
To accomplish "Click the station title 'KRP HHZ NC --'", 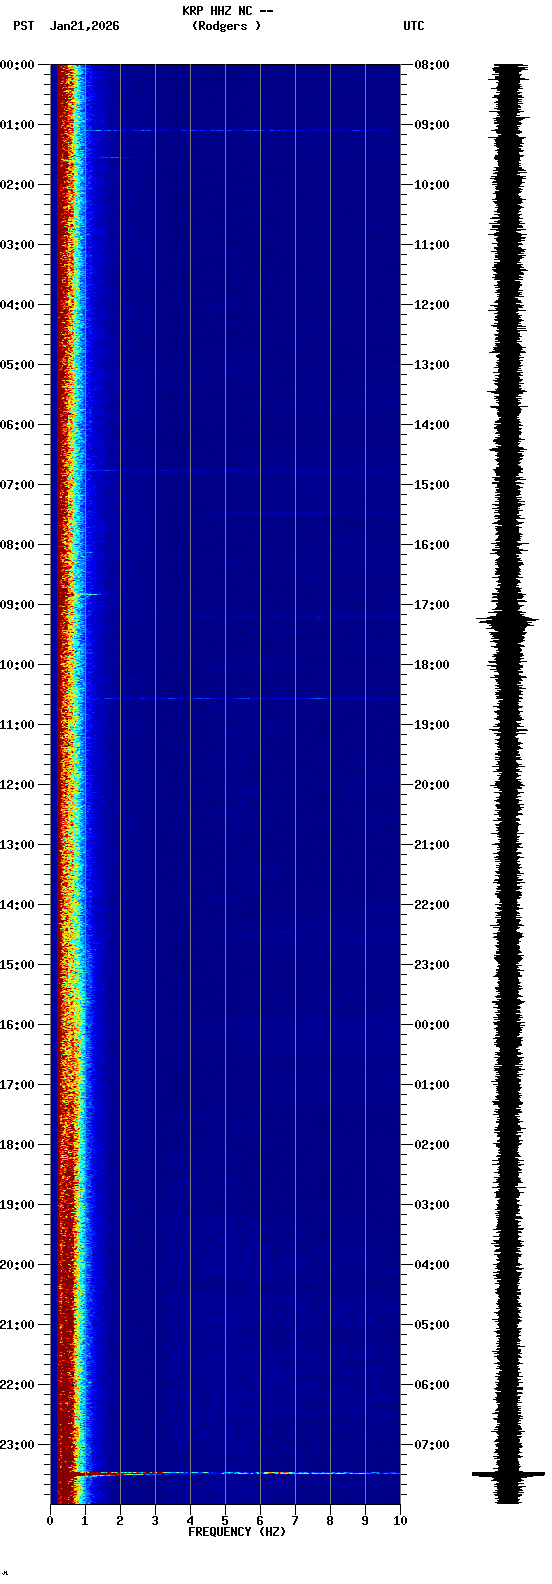I will tap(227, 11).
